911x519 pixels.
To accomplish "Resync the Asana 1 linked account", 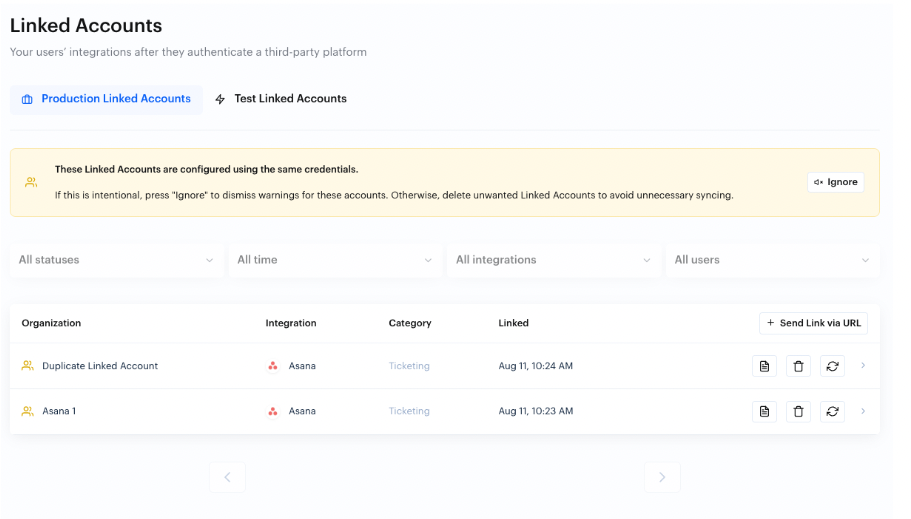I will tap(832, 411).
